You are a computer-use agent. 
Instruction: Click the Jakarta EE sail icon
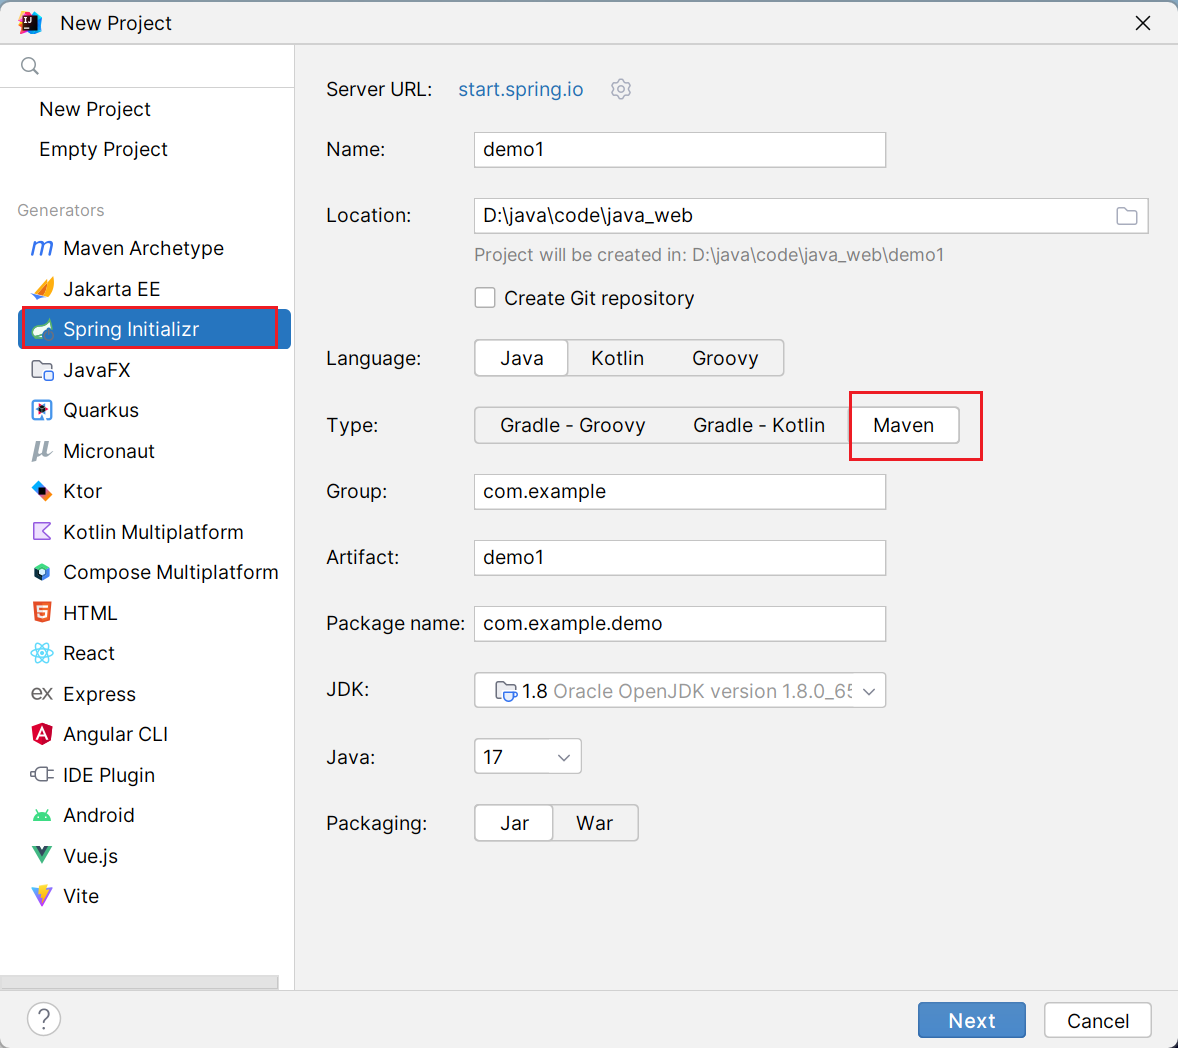42,288
